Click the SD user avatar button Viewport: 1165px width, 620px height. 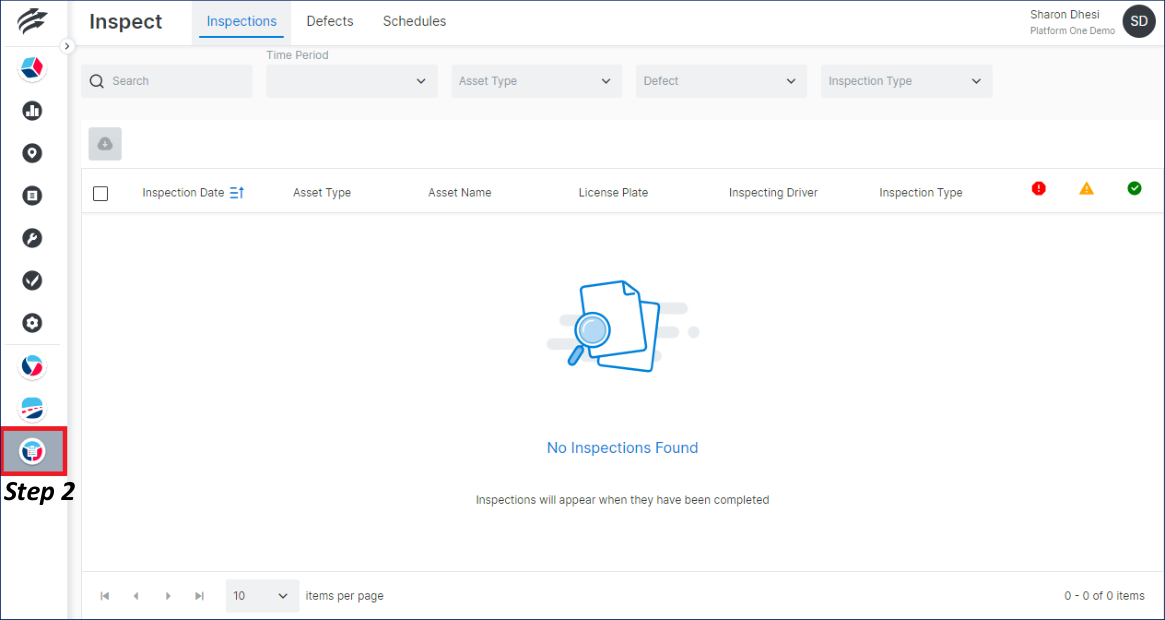click(1138, 21)
